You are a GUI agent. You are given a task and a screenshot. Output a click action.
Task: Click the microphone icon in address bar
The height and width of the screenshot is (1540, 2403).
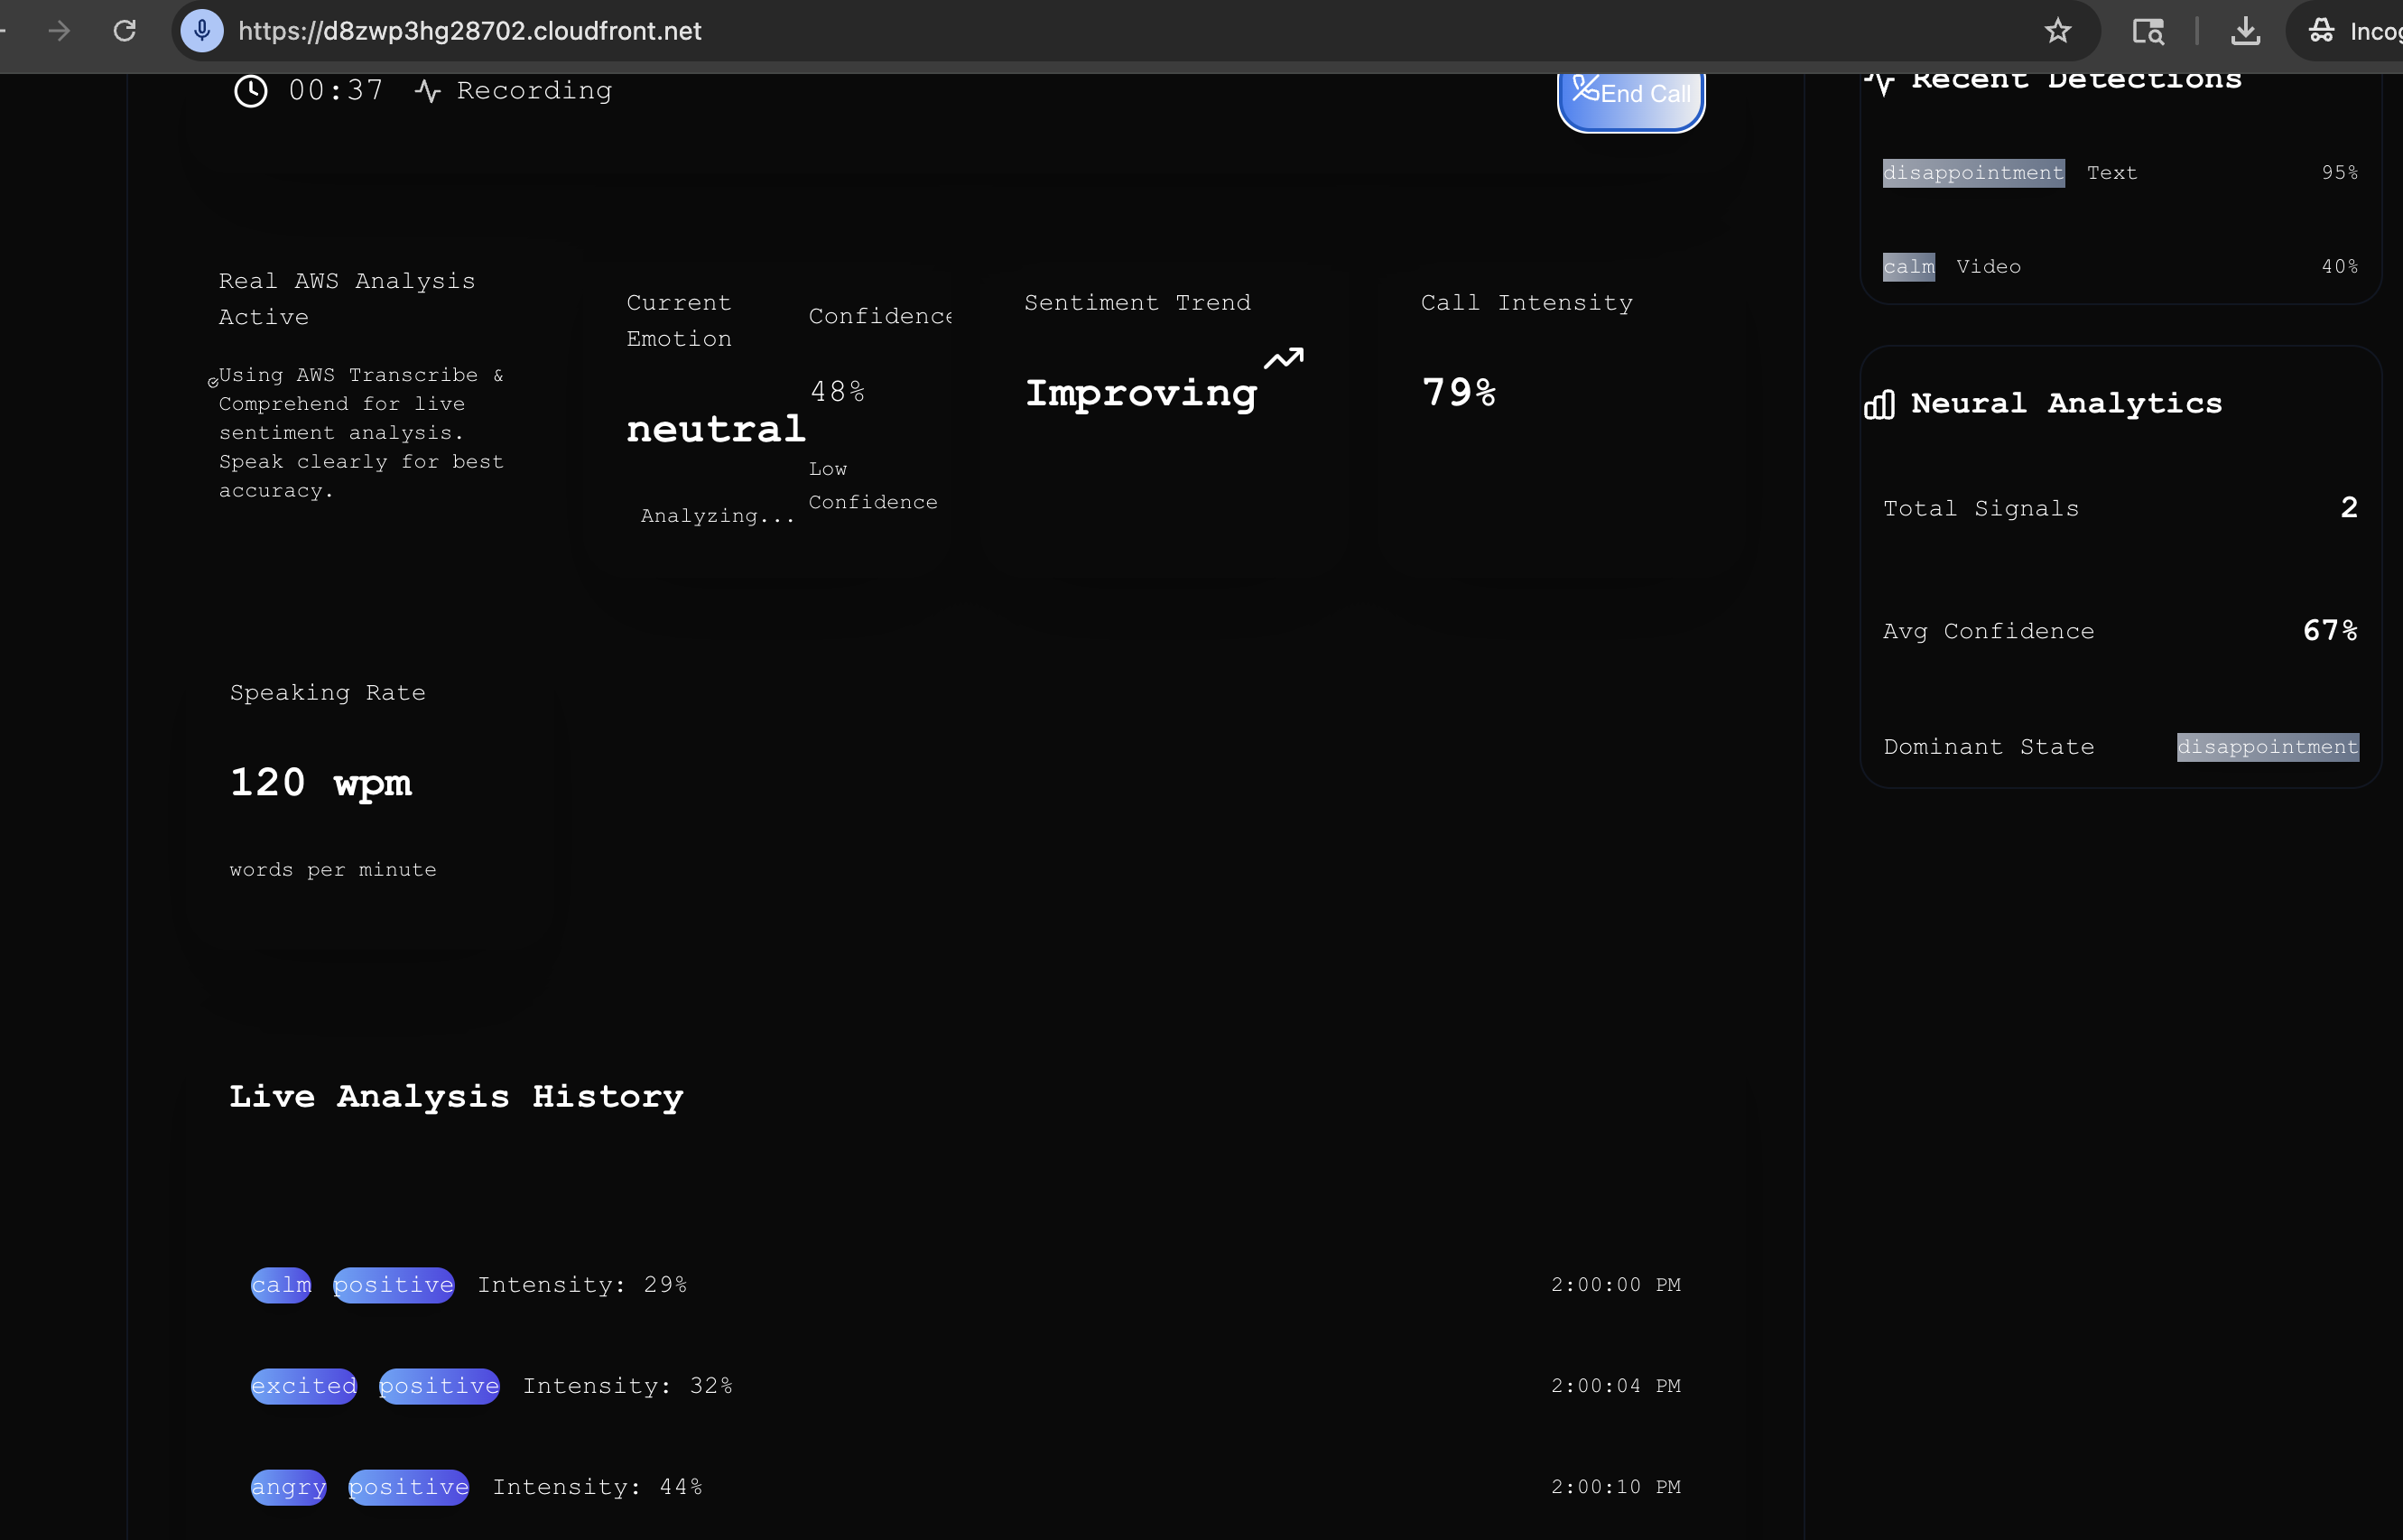click(202, 31)
